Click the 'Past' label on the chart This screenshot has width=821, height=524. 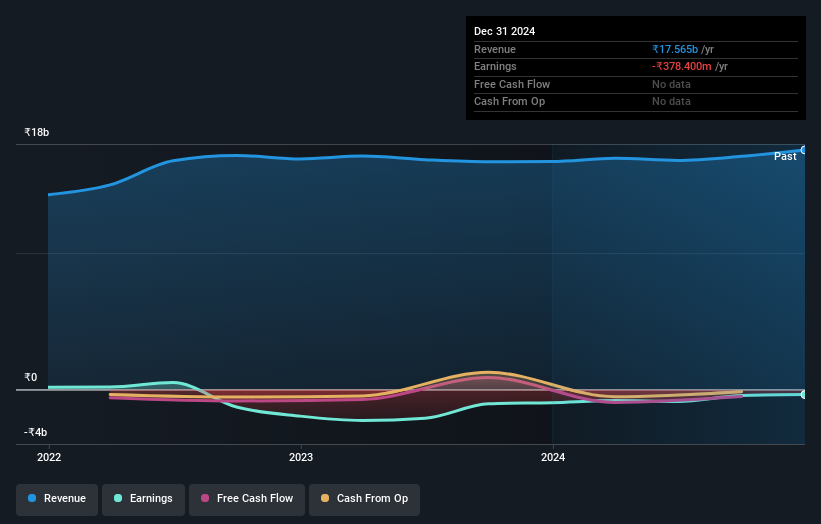[x=785, y=157]
